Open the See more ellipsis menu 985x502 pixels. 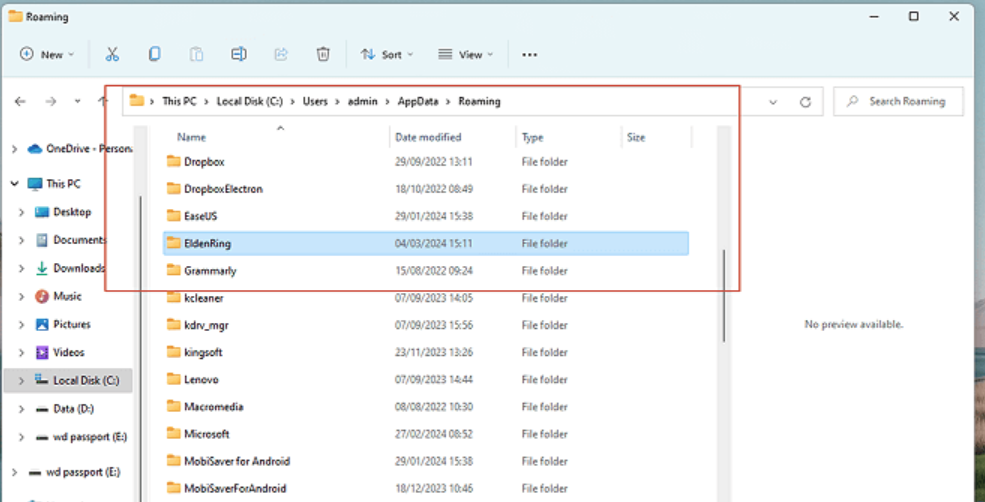[530, 54]
